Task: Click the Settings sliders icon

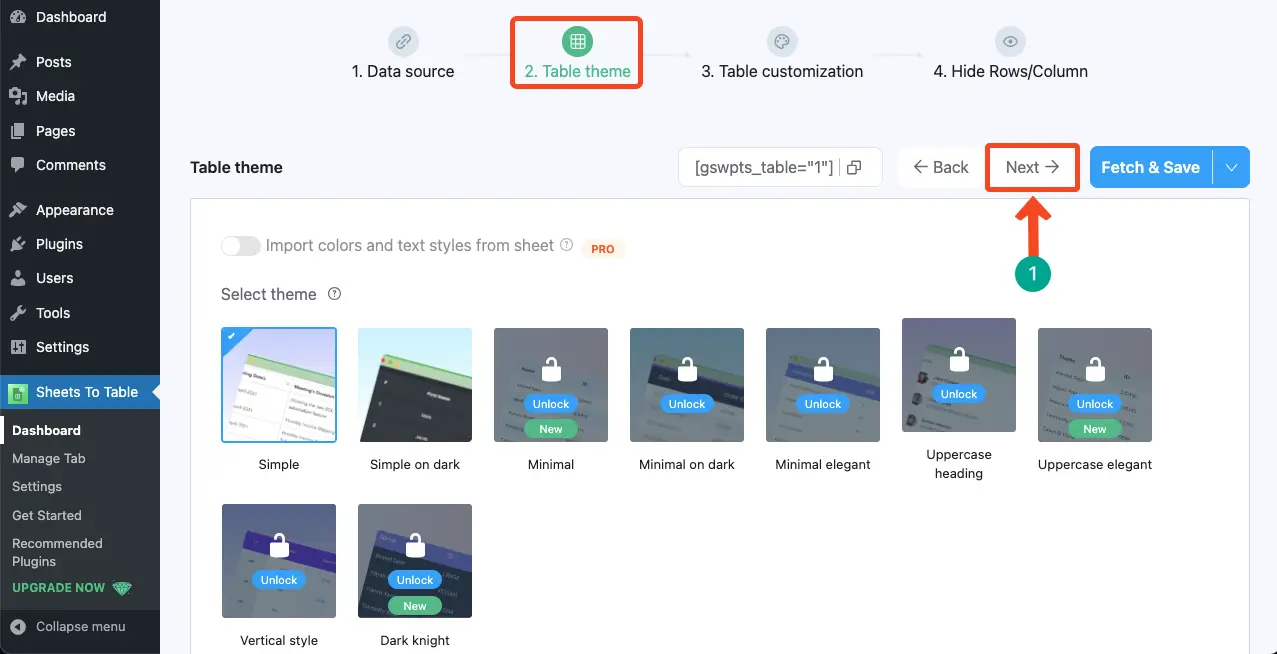Action: [x=18, y=347]
